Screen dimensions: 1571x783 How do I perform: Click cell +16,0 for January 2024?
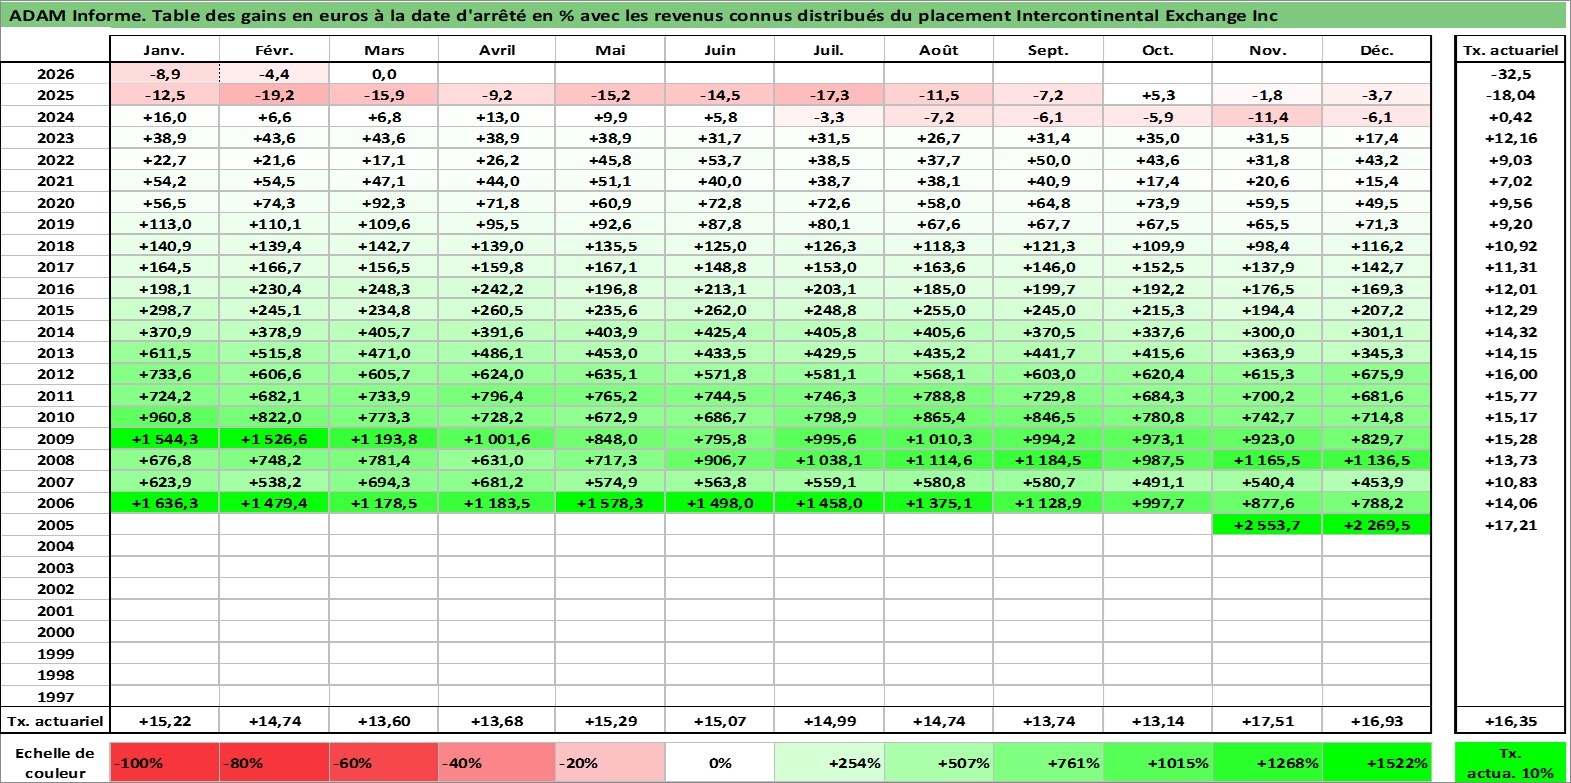point(164,117)
